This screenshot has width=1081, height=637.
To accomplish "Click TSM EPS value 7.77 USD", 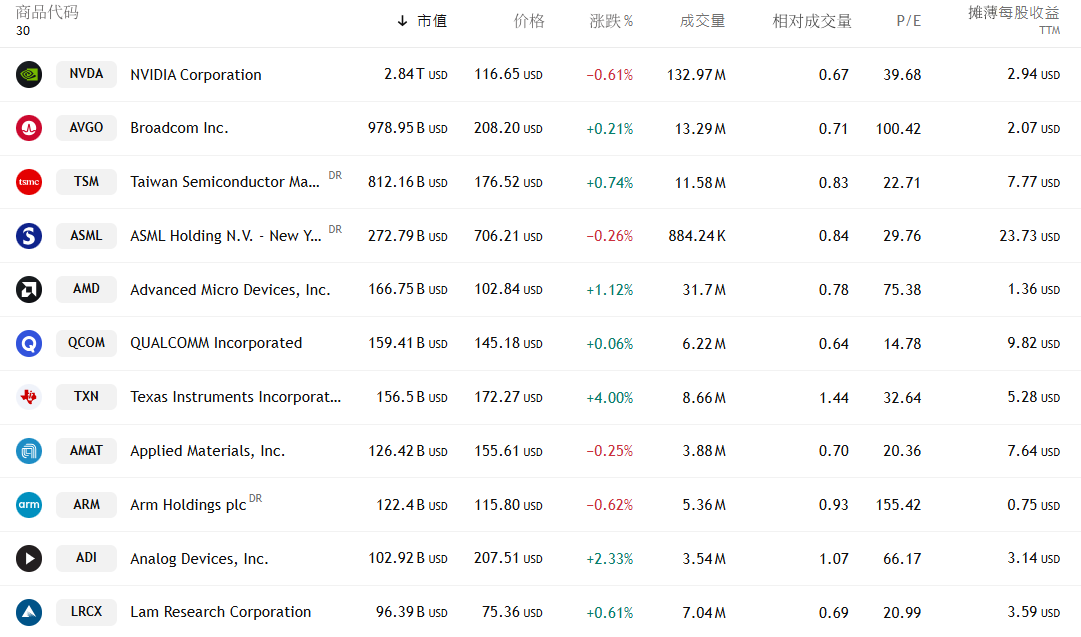I will tap(1033, 182).
